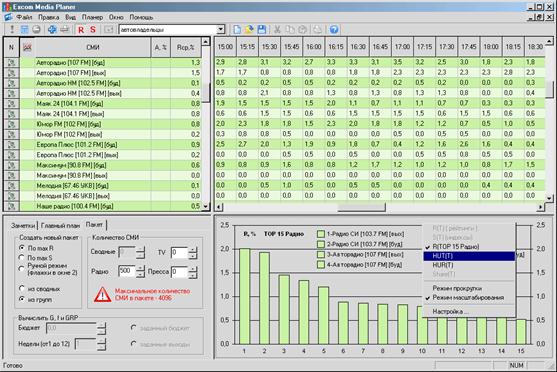Expand the target audience combo box
557x372 pixels.
pyautogui.click(x=221, y=29)
